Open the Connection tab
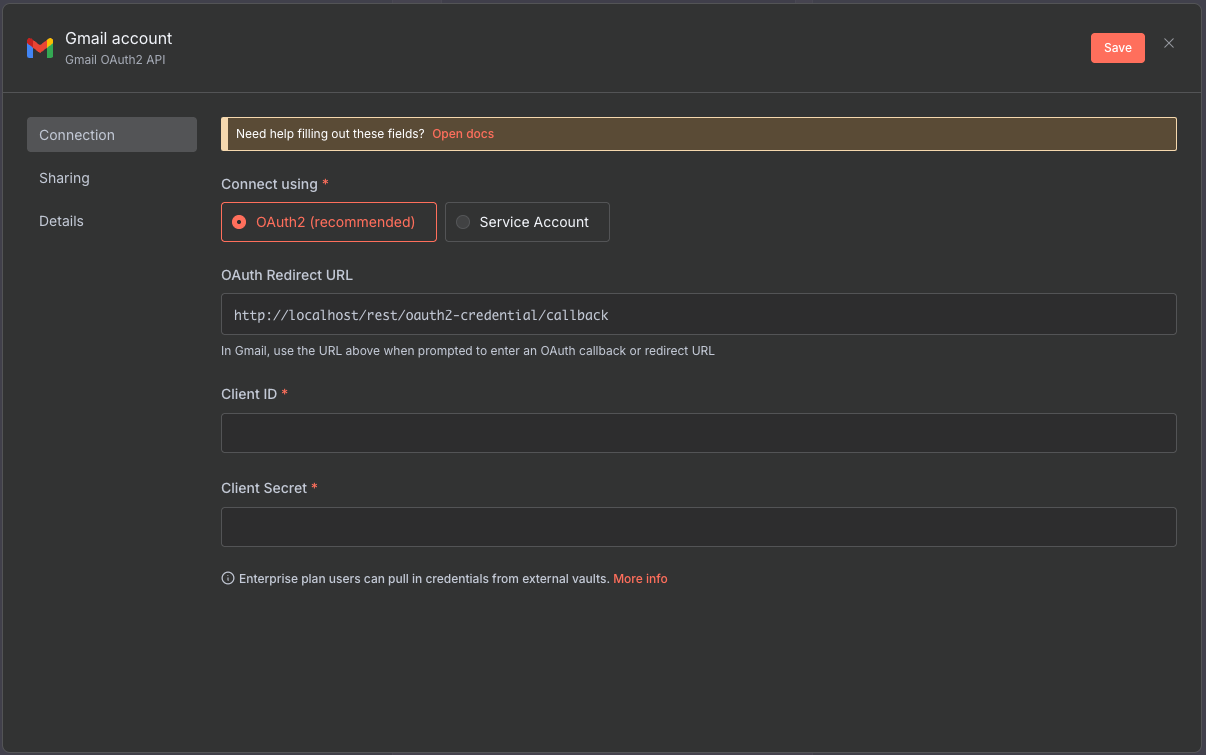The height and width of the screenshot is (755, 1206). click(x=112, y=135)
